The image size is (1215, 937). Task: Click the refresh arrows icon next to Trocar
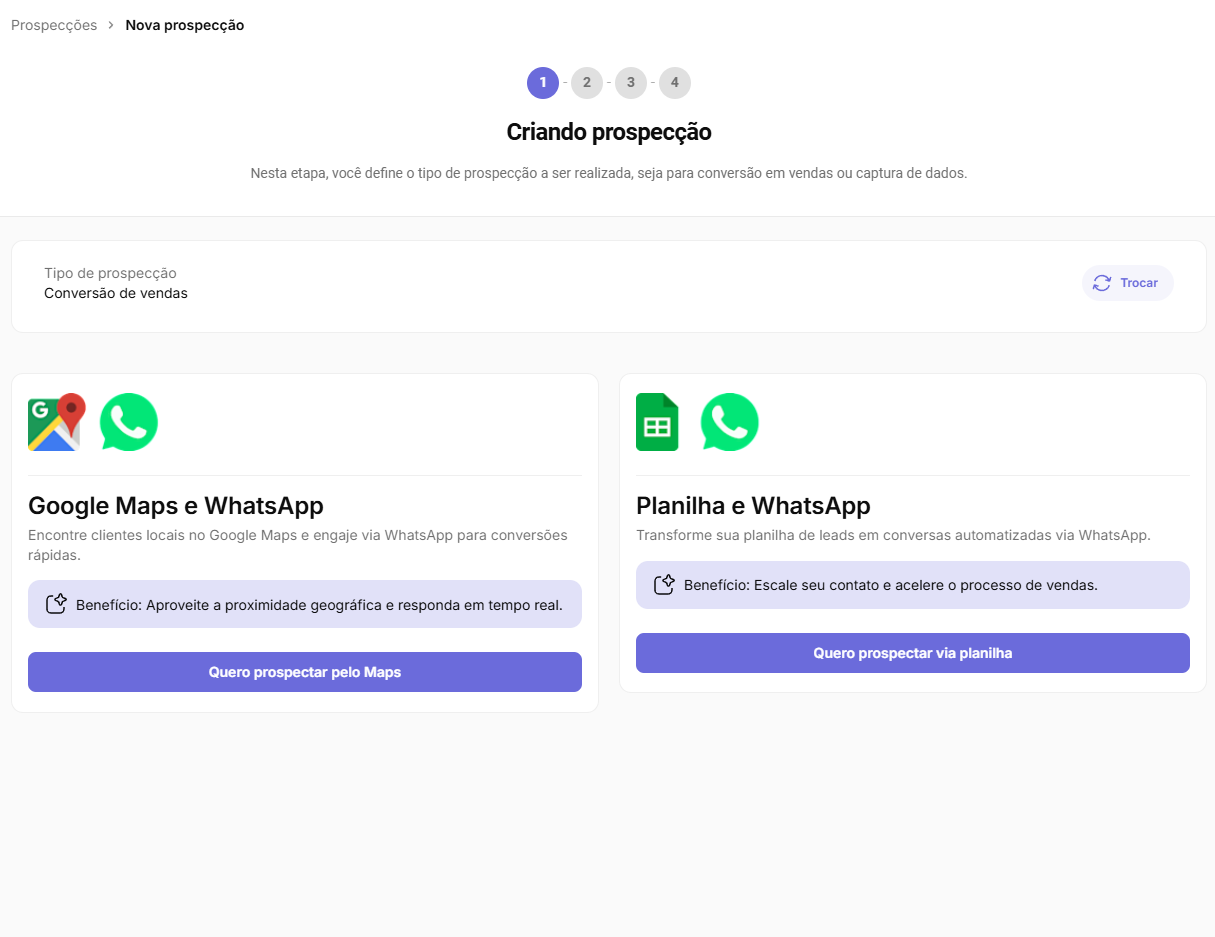(x=1102, y=283)
